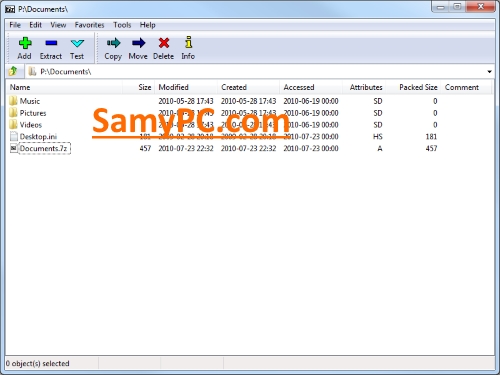Click the blue Extract minus icon
500x375 pixels.
click(x=51, y=43)
